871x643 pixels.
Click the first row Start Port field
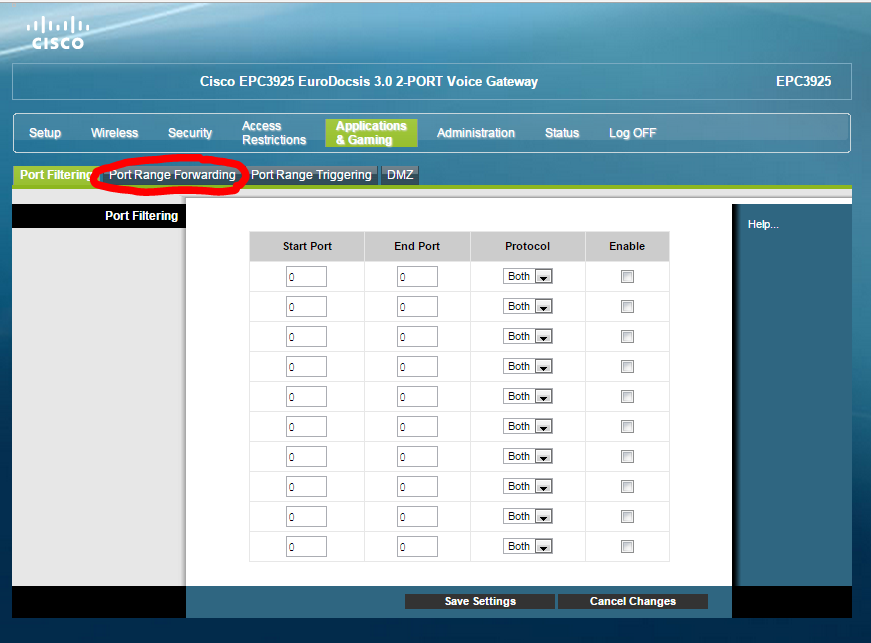point(306,277)
